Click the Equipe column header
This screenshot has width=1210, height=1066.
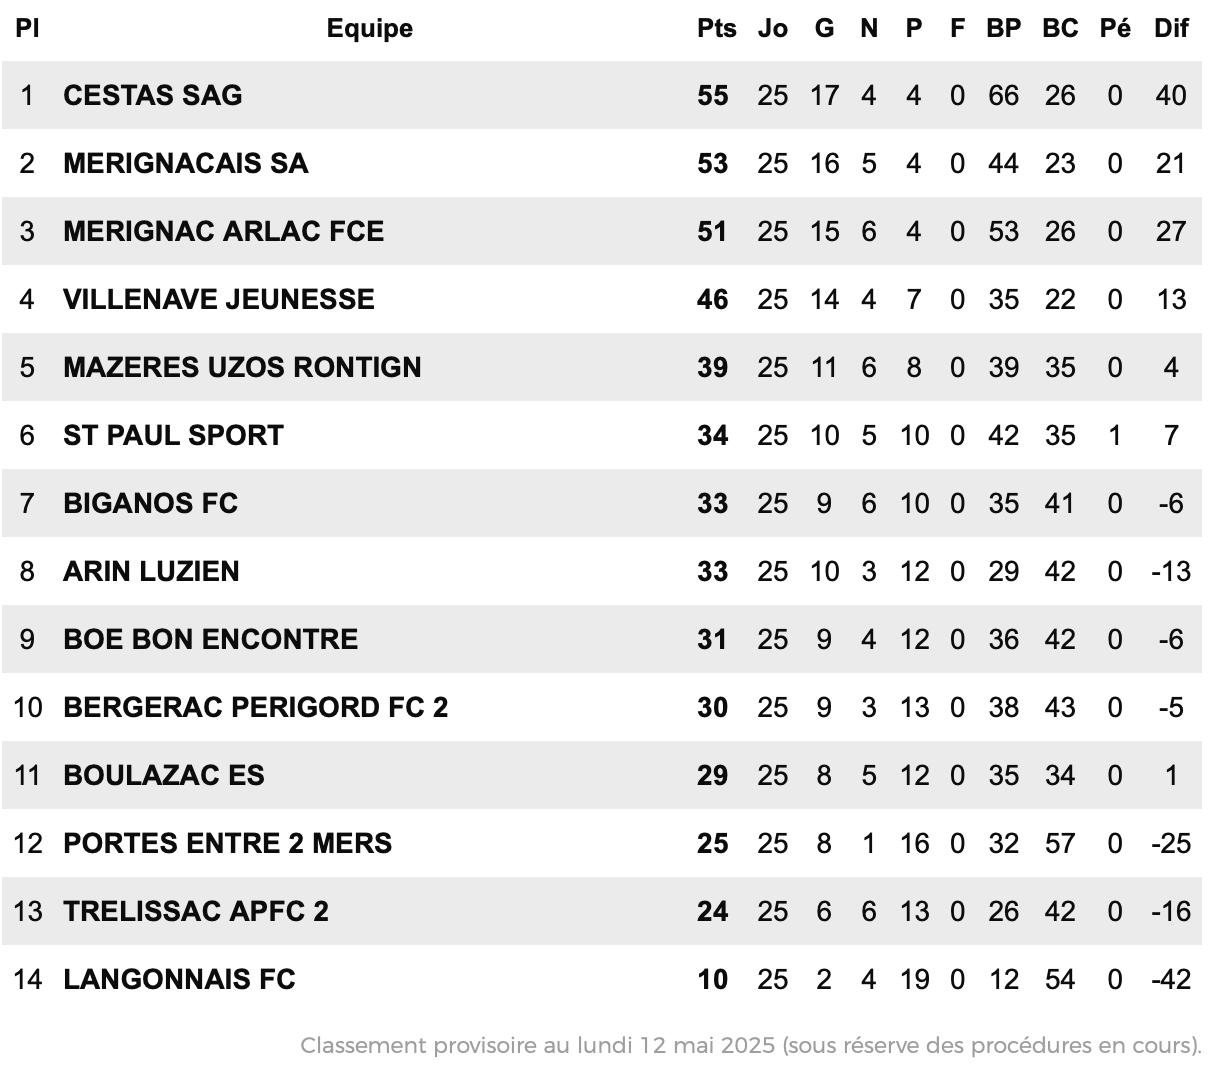pyautogui.click(x=370, y=28)
